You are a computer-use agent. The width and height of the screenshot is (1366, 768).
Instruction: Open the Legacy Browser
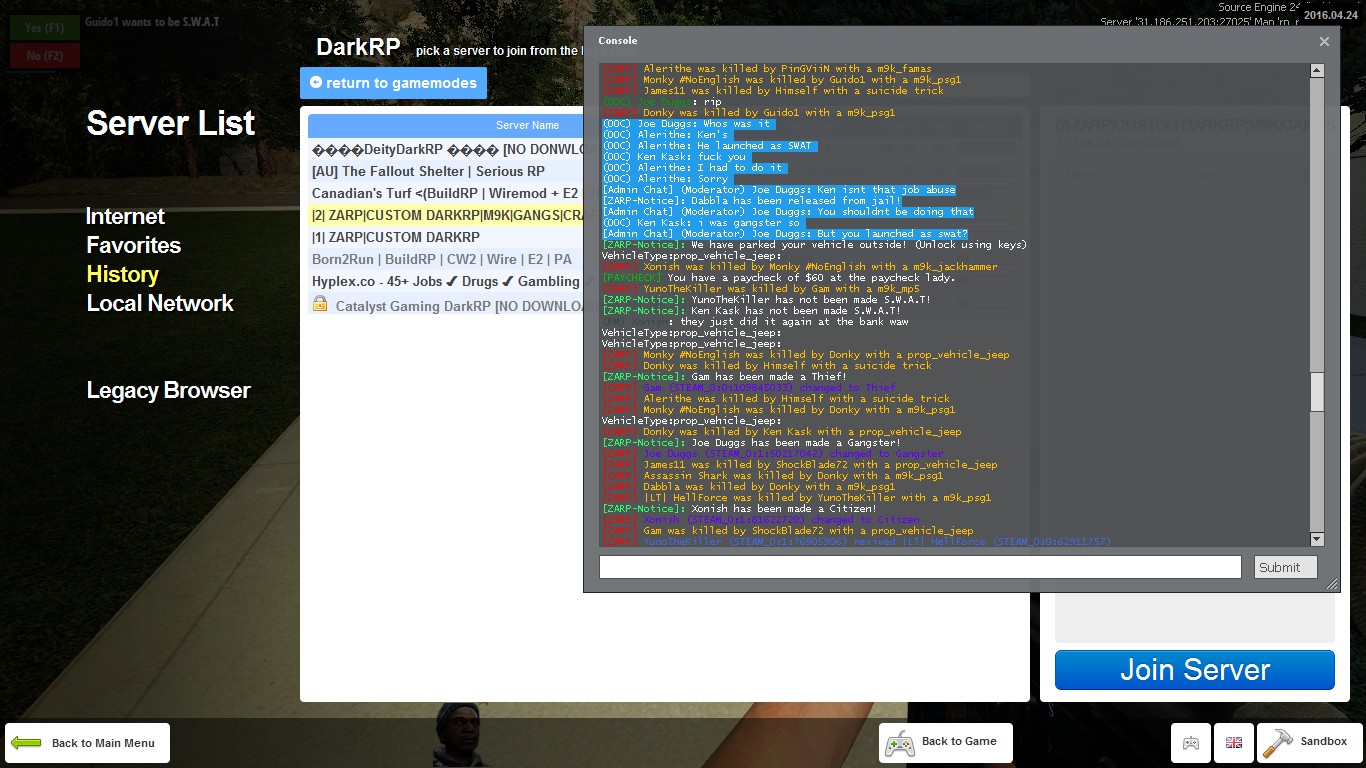click(168, 390)
